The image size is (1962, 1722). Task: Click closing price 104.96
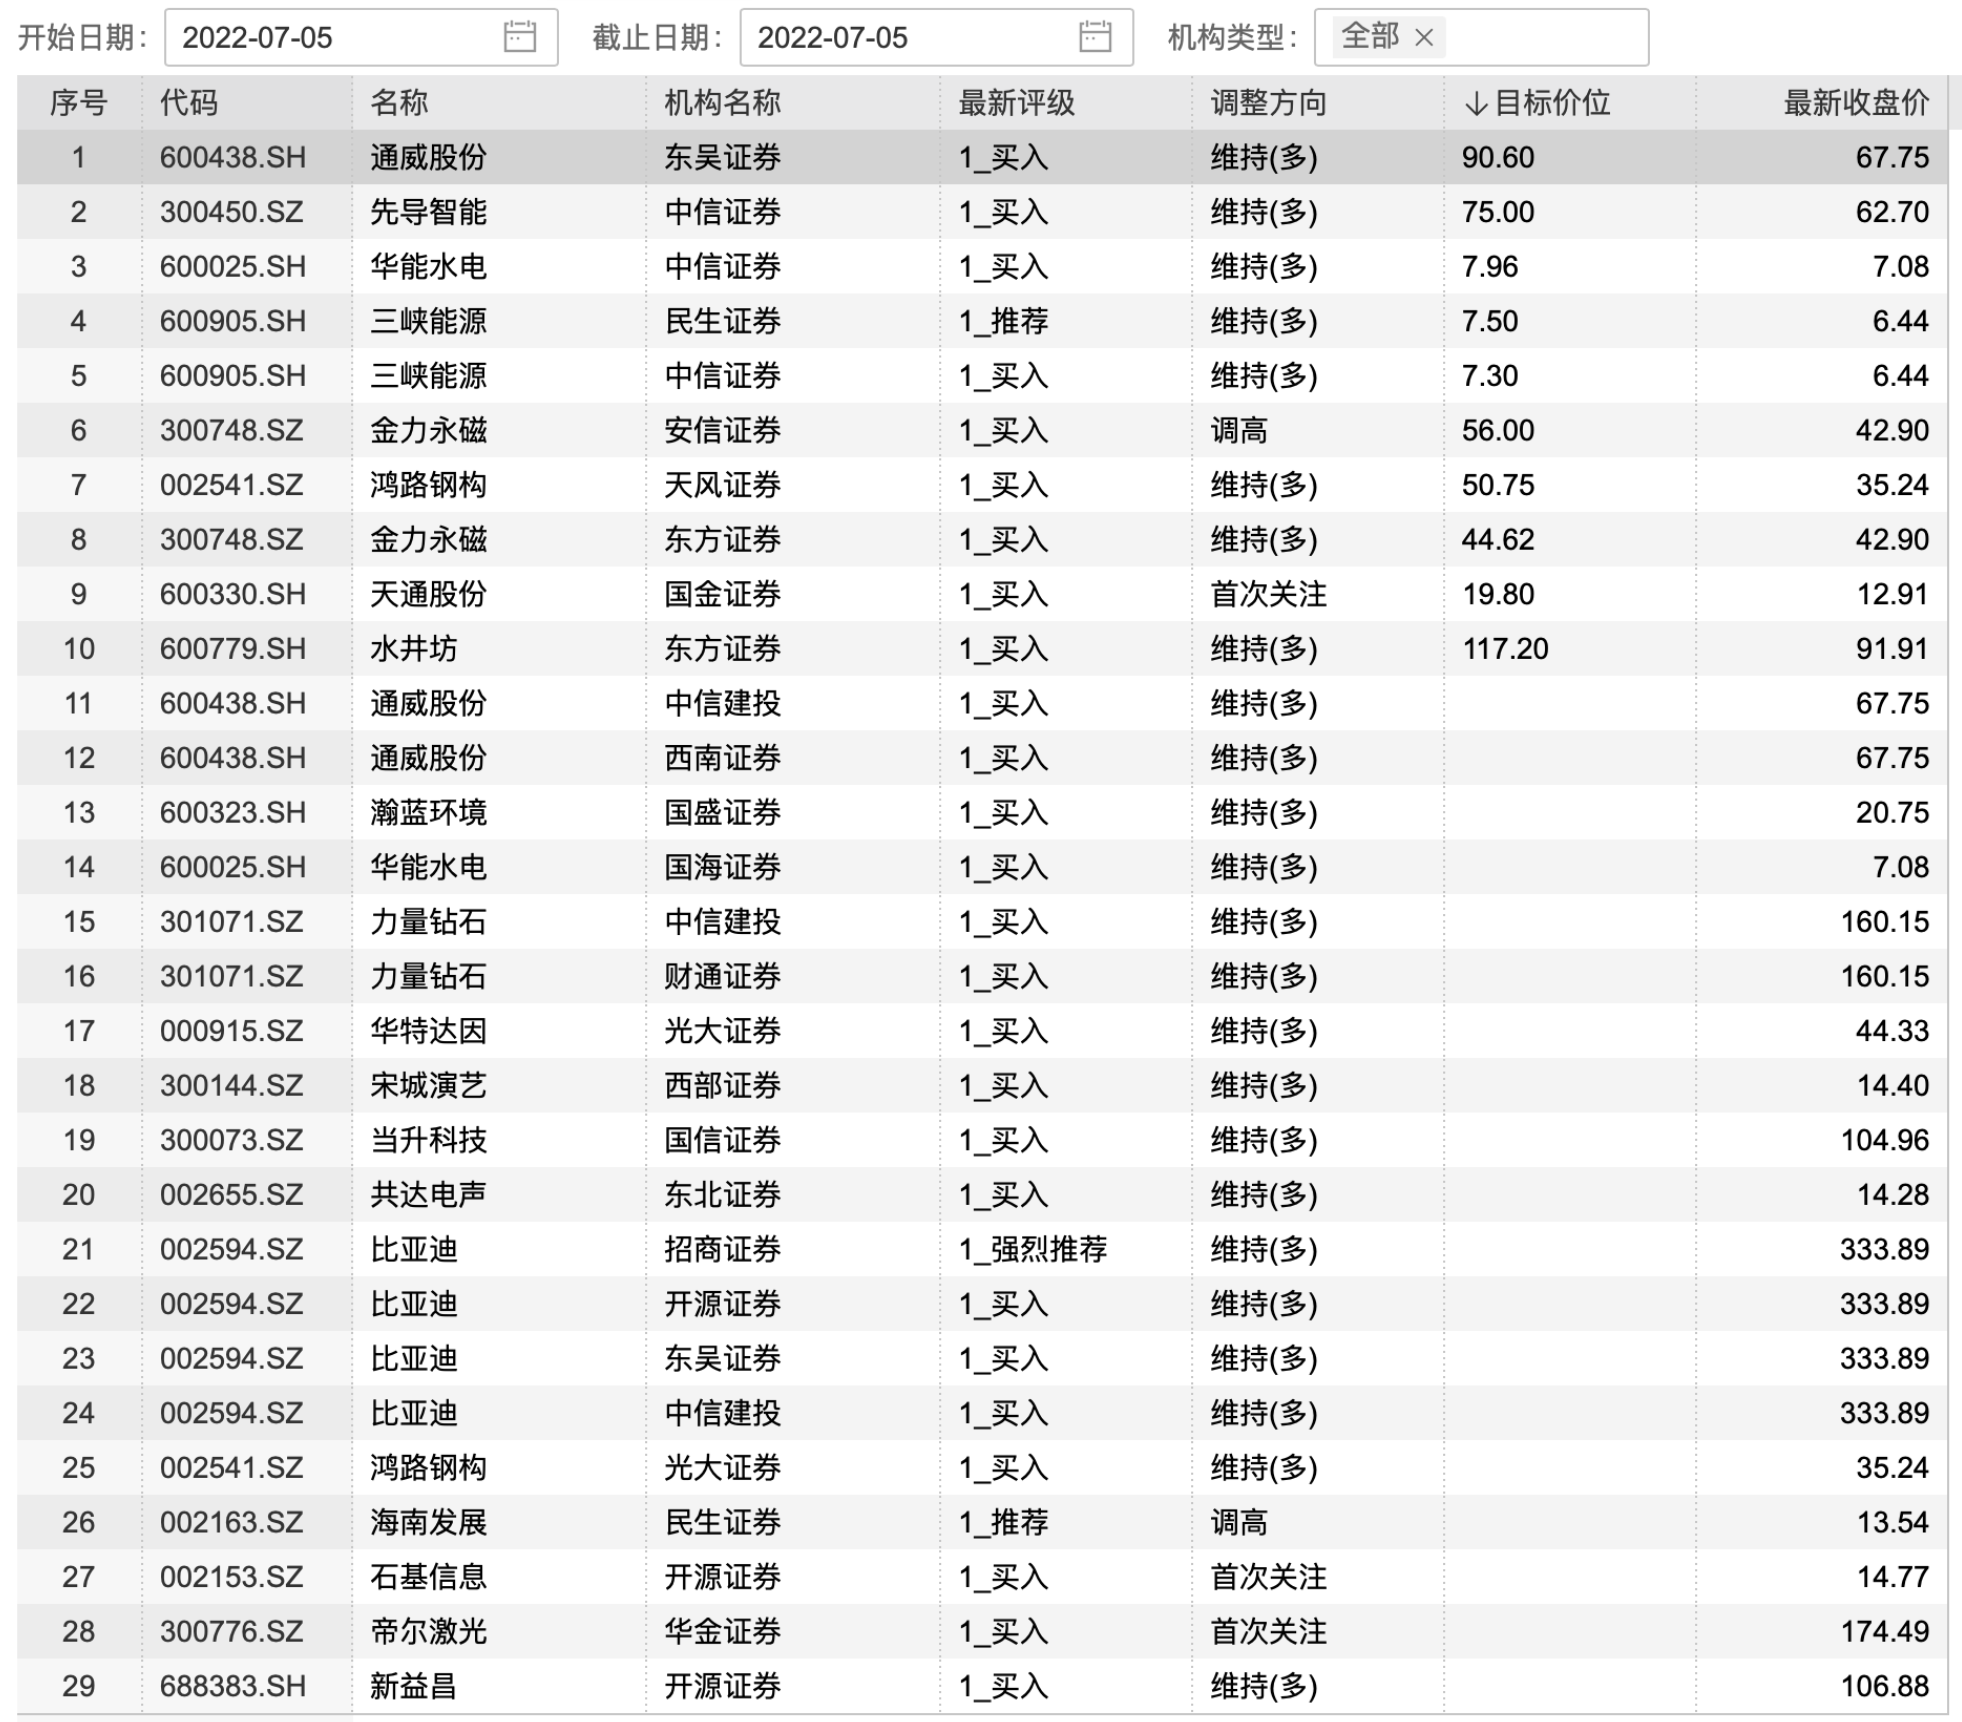[1885, 1140]
